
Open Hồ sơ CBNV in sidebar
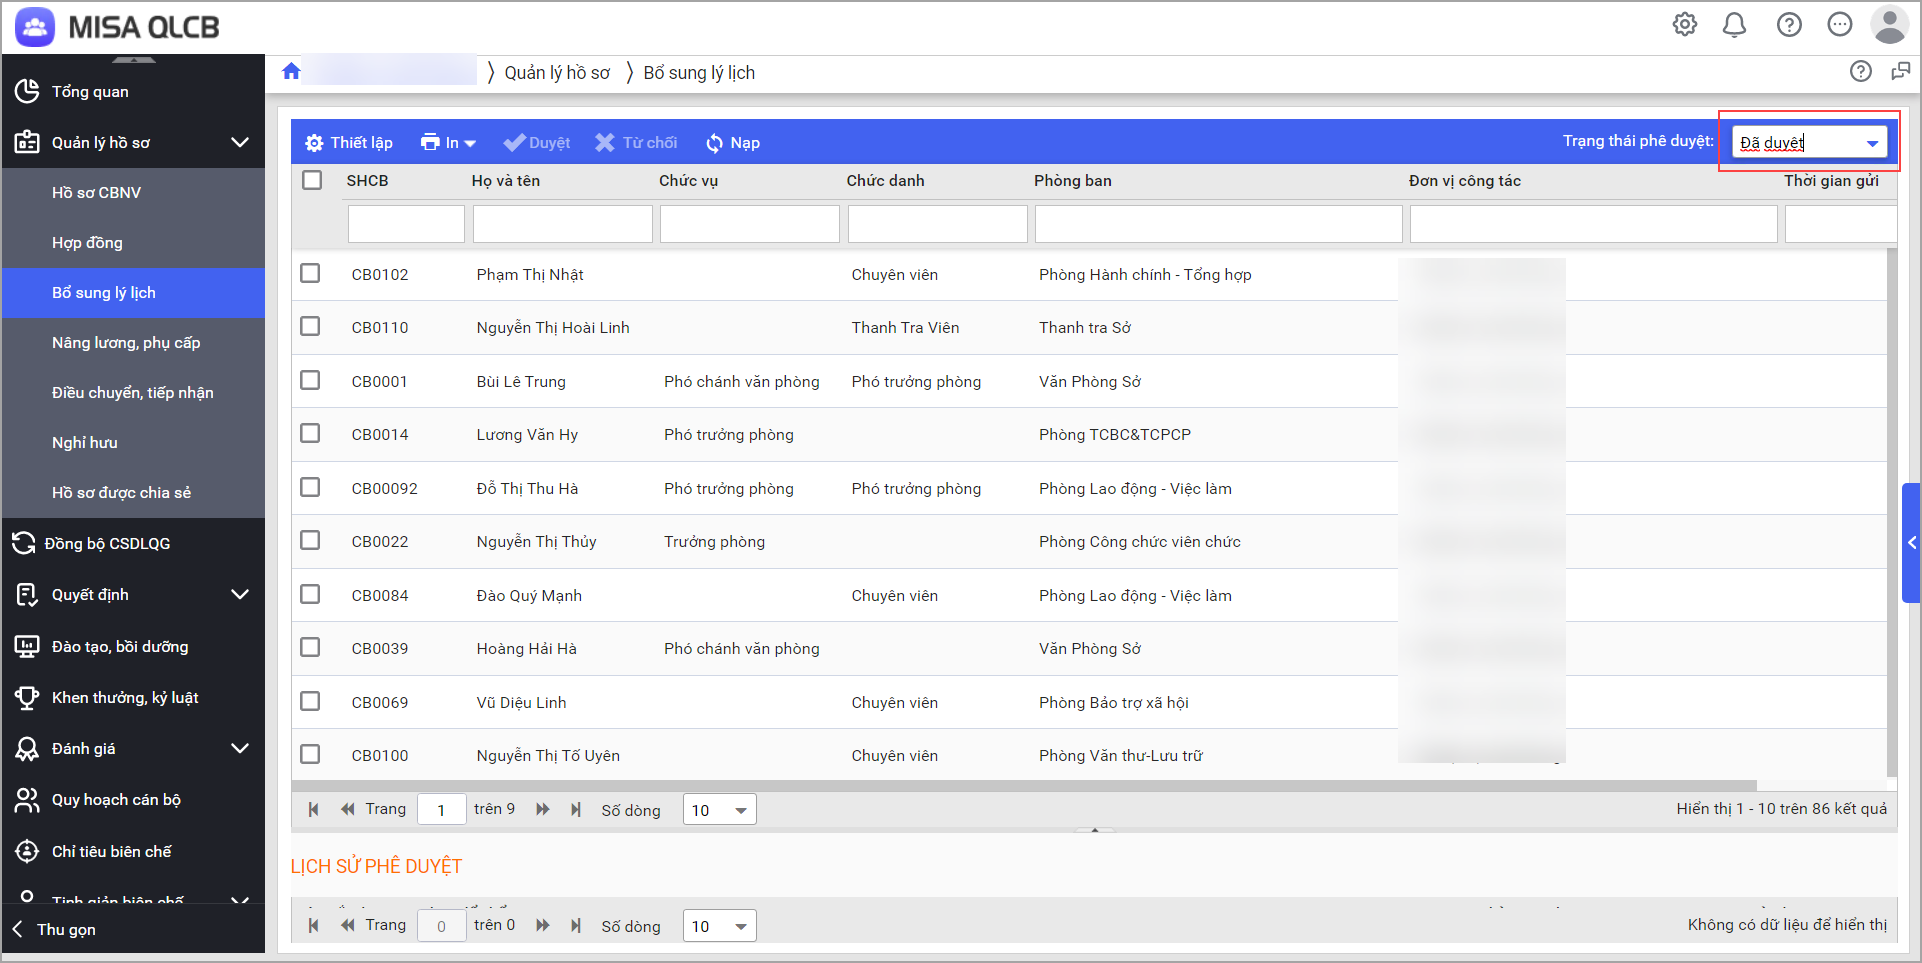click(x=96, y=192)
